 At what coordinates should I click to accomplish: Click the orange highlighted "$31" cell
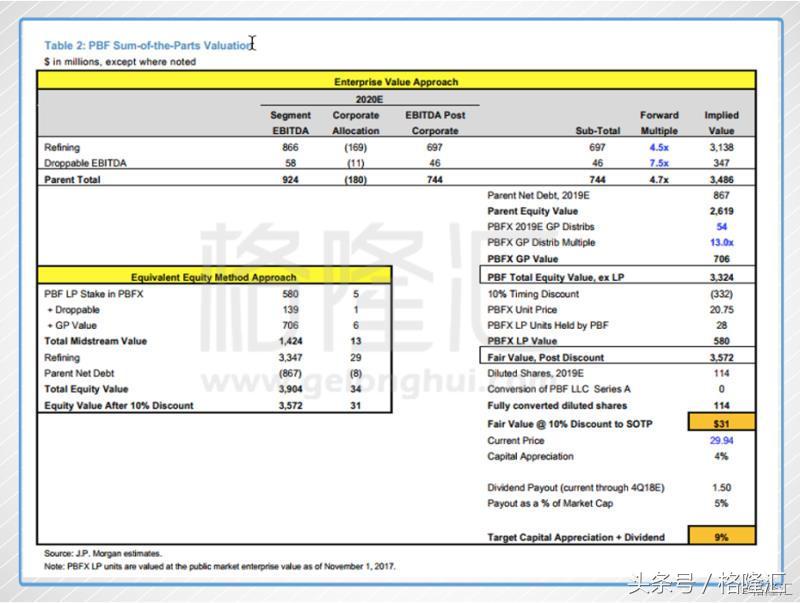tap(721, 422)
